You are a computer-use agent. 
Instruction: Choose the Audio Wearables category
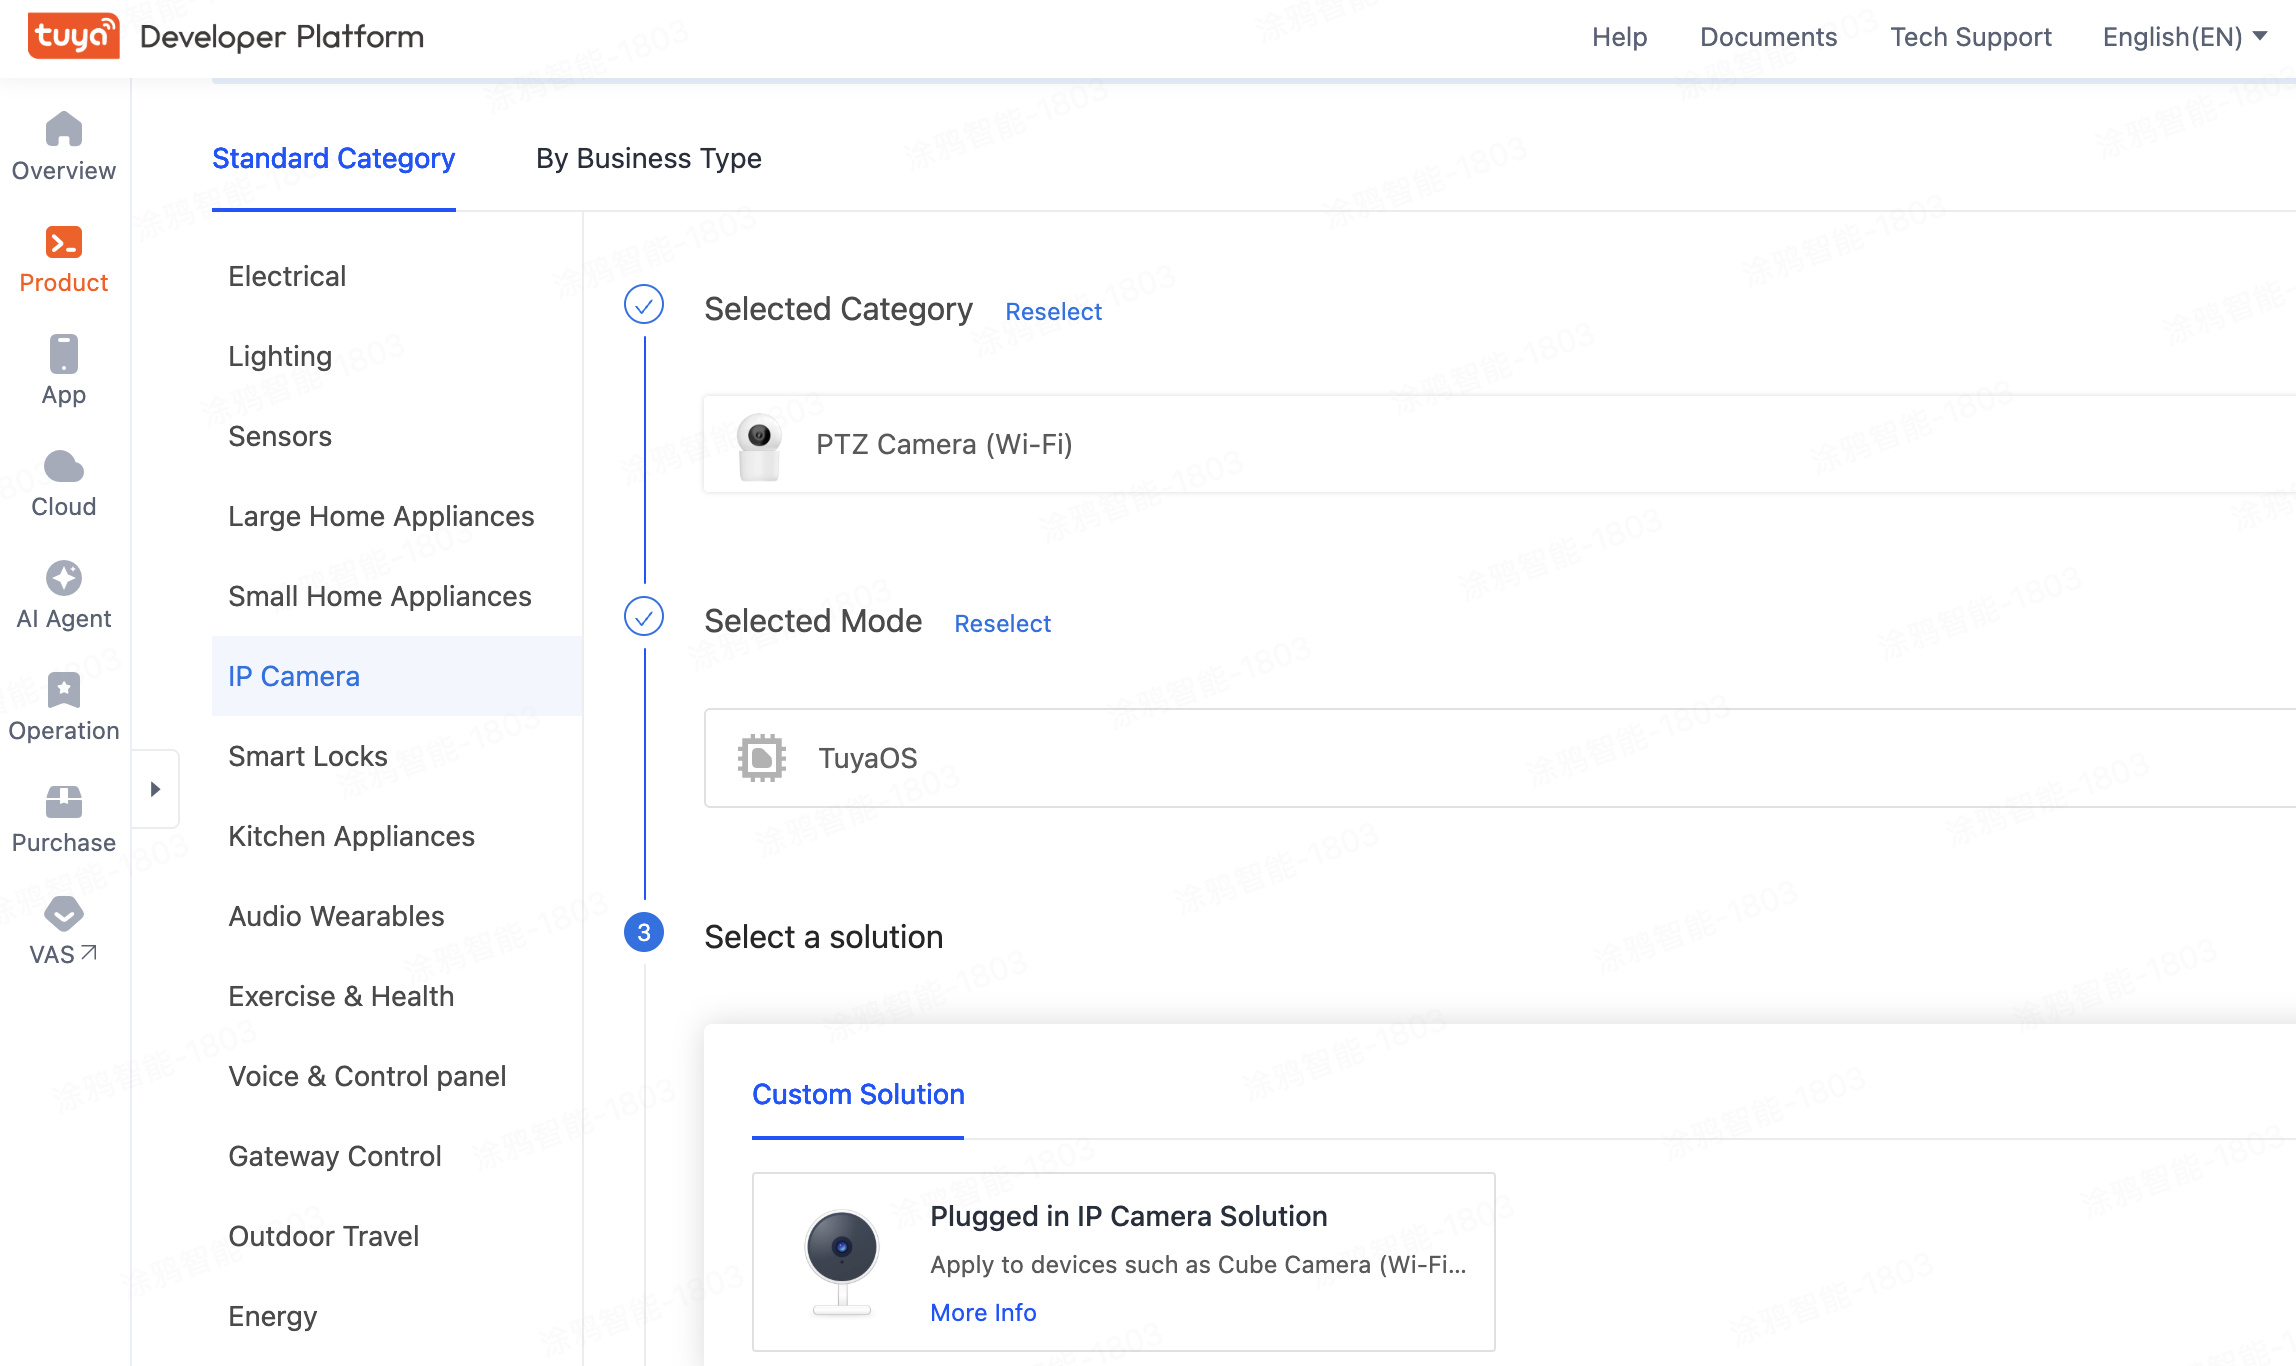397,916
